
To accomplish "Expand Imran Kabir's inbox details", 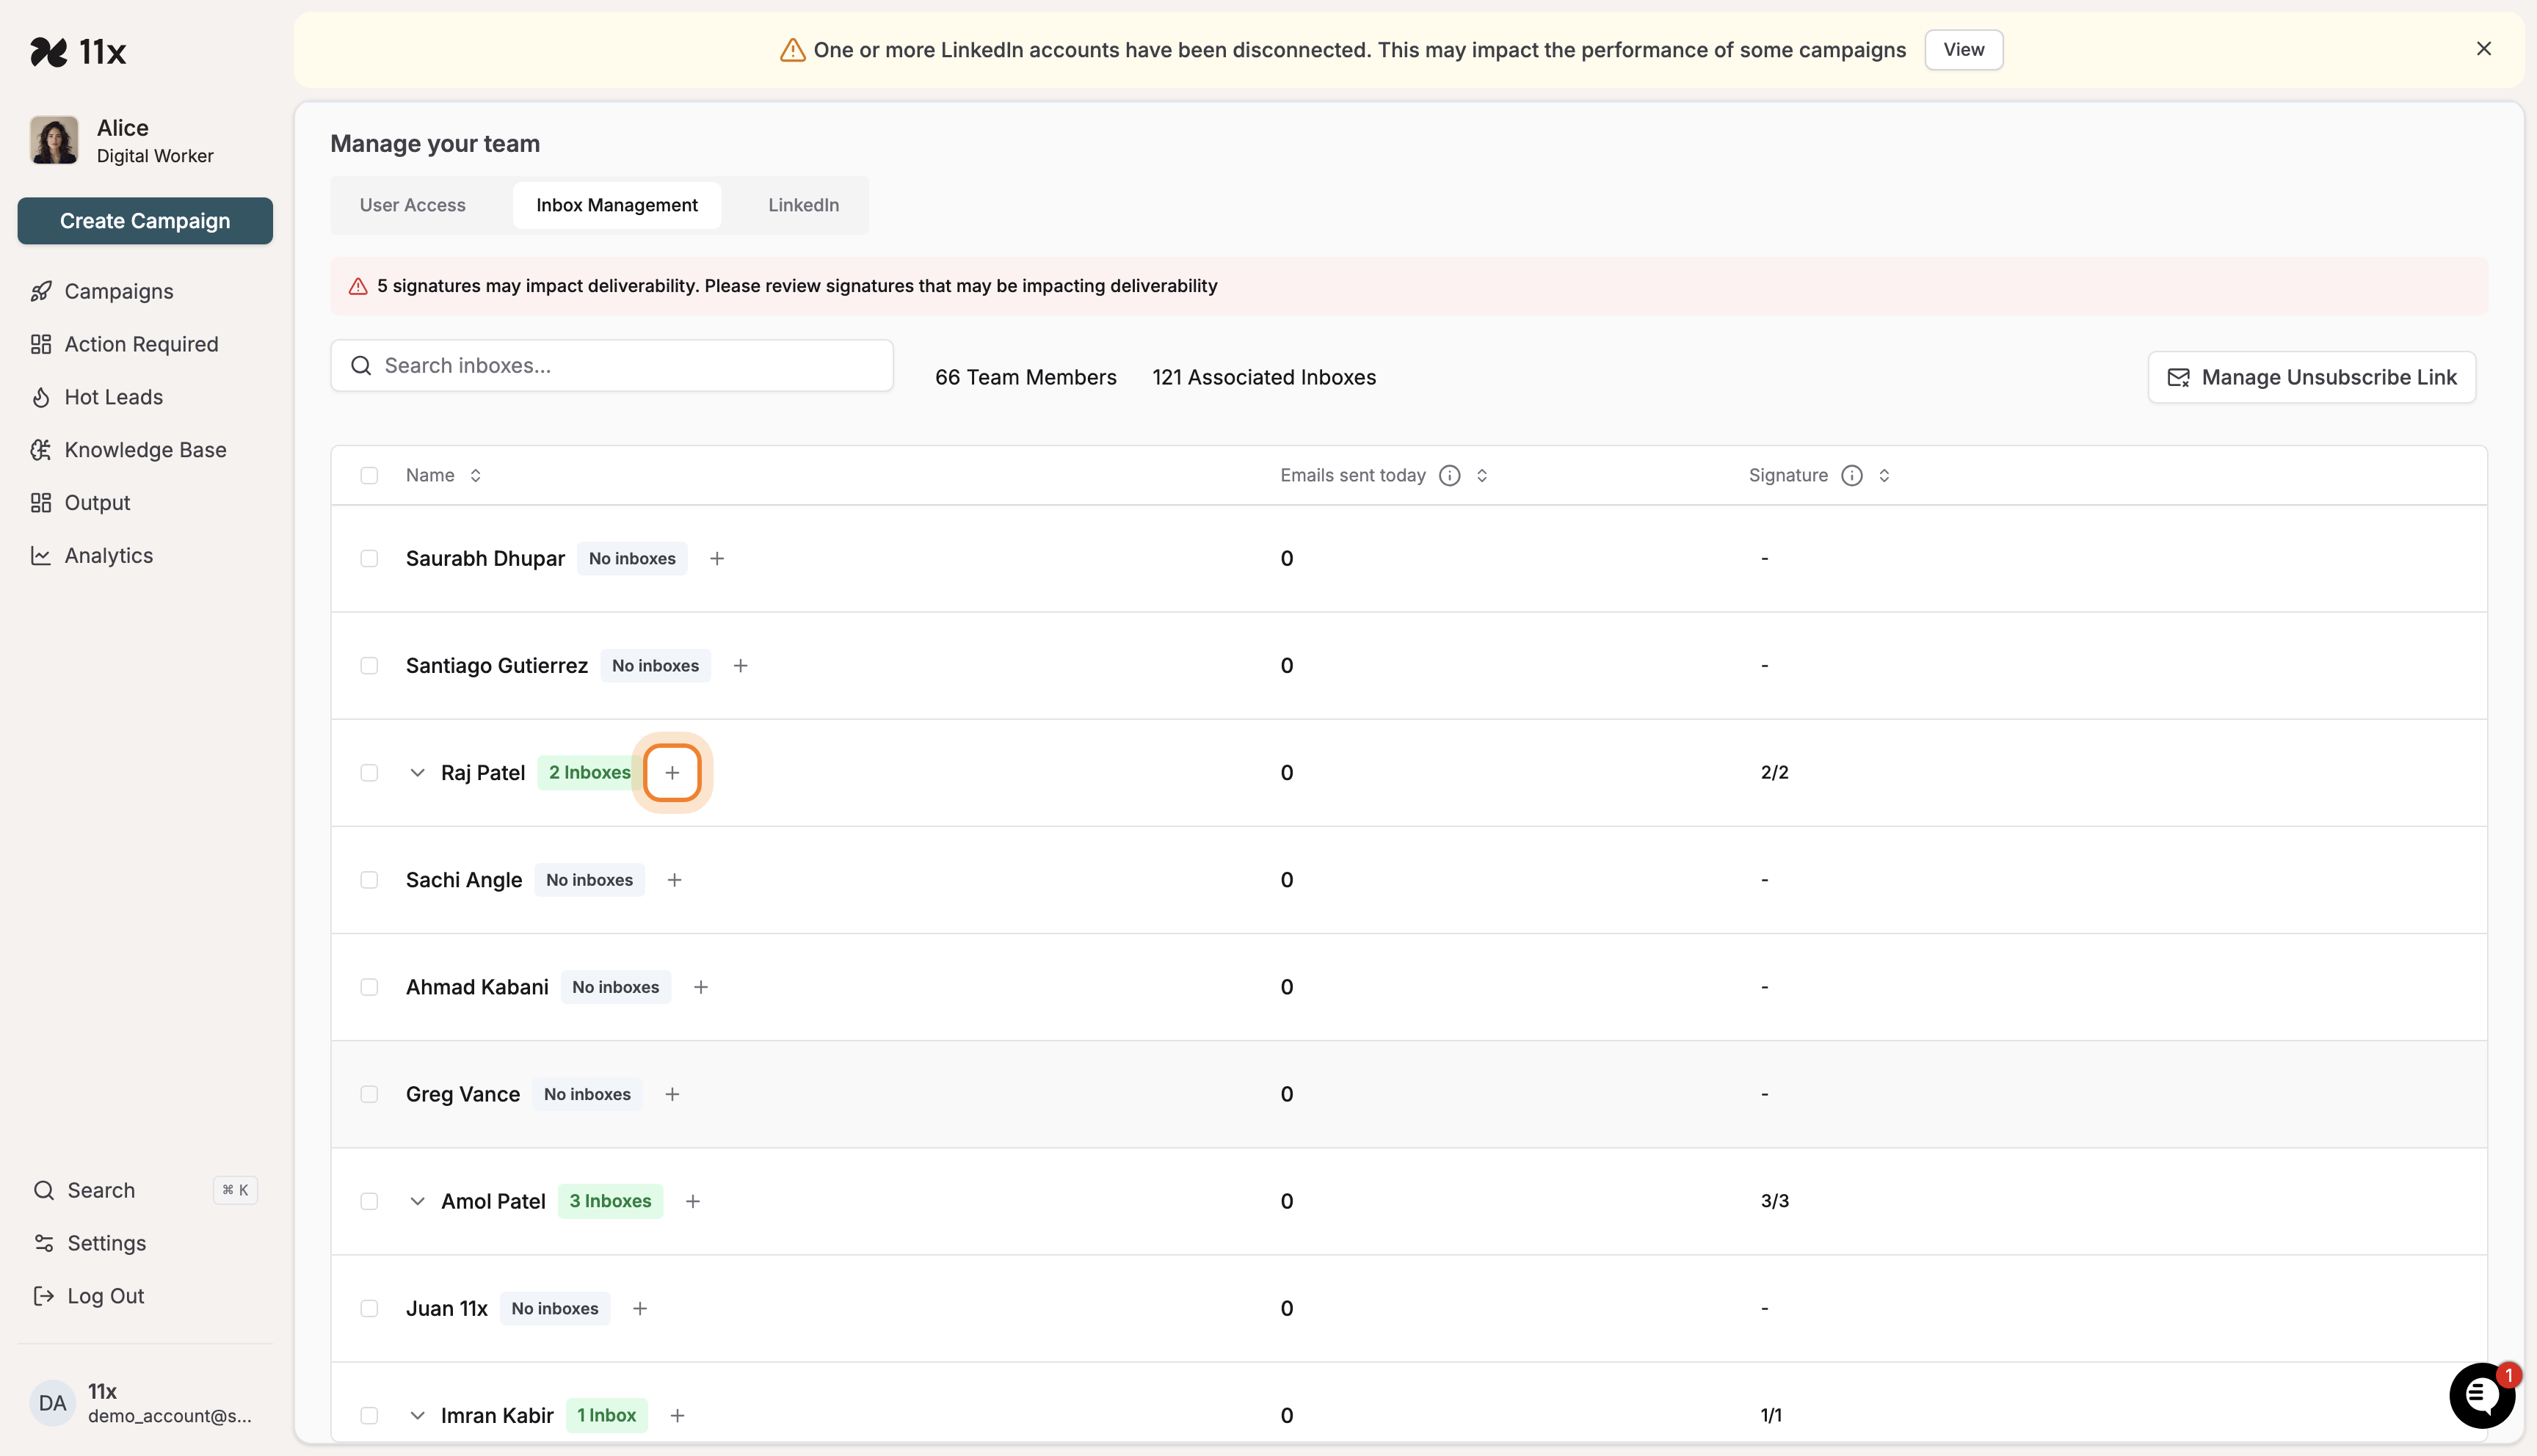I will 418,1415.
